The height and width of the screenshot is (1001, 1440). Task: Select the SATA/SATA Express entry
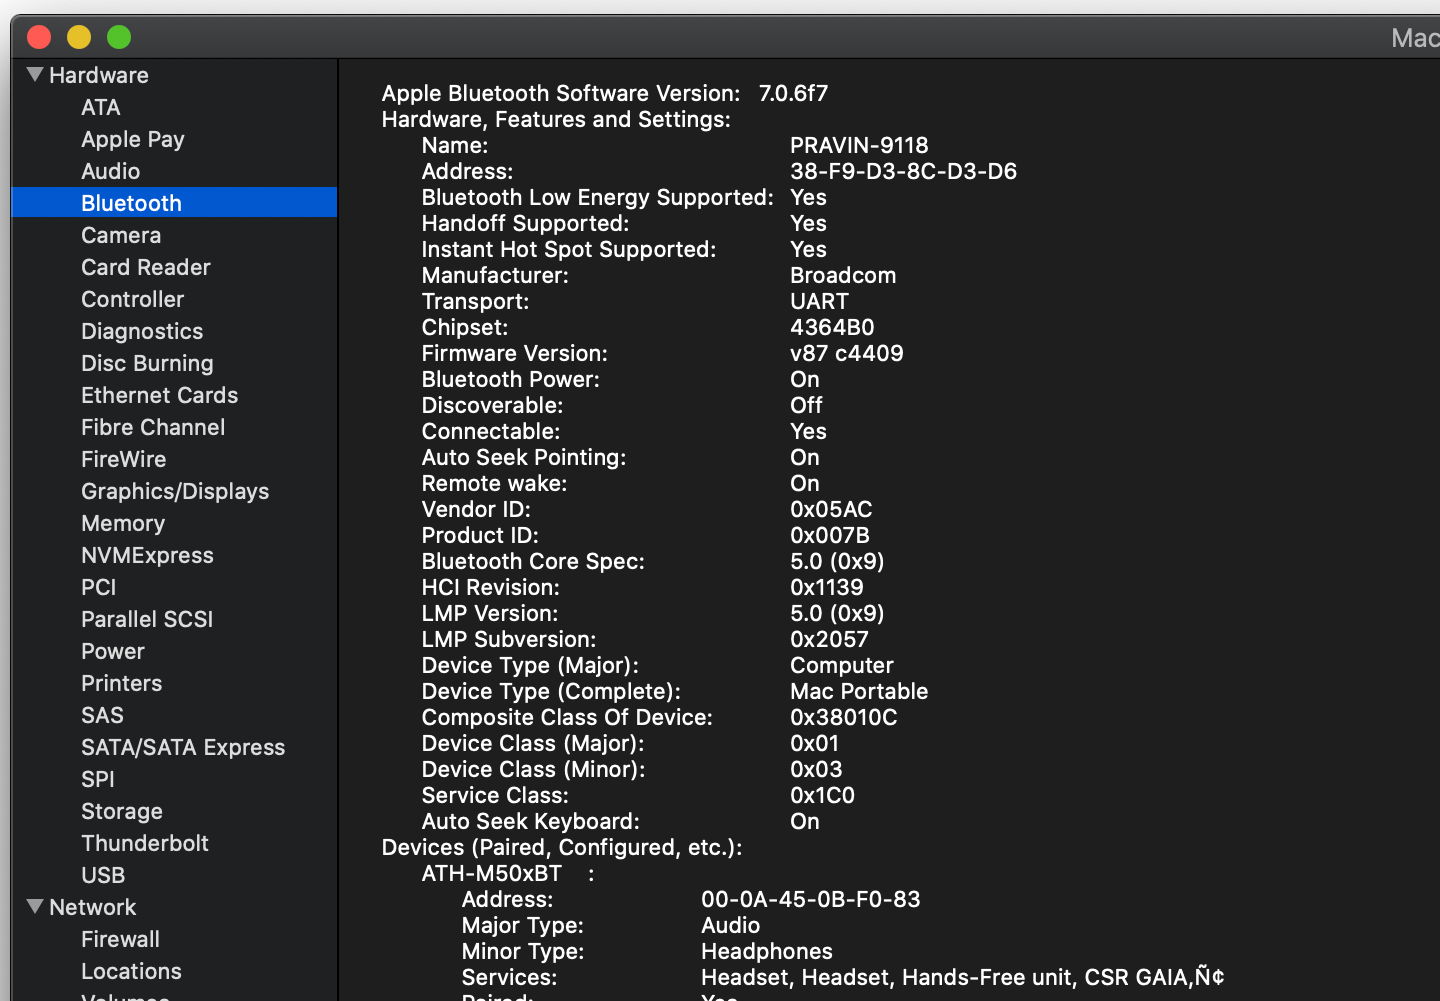[183, 747]
